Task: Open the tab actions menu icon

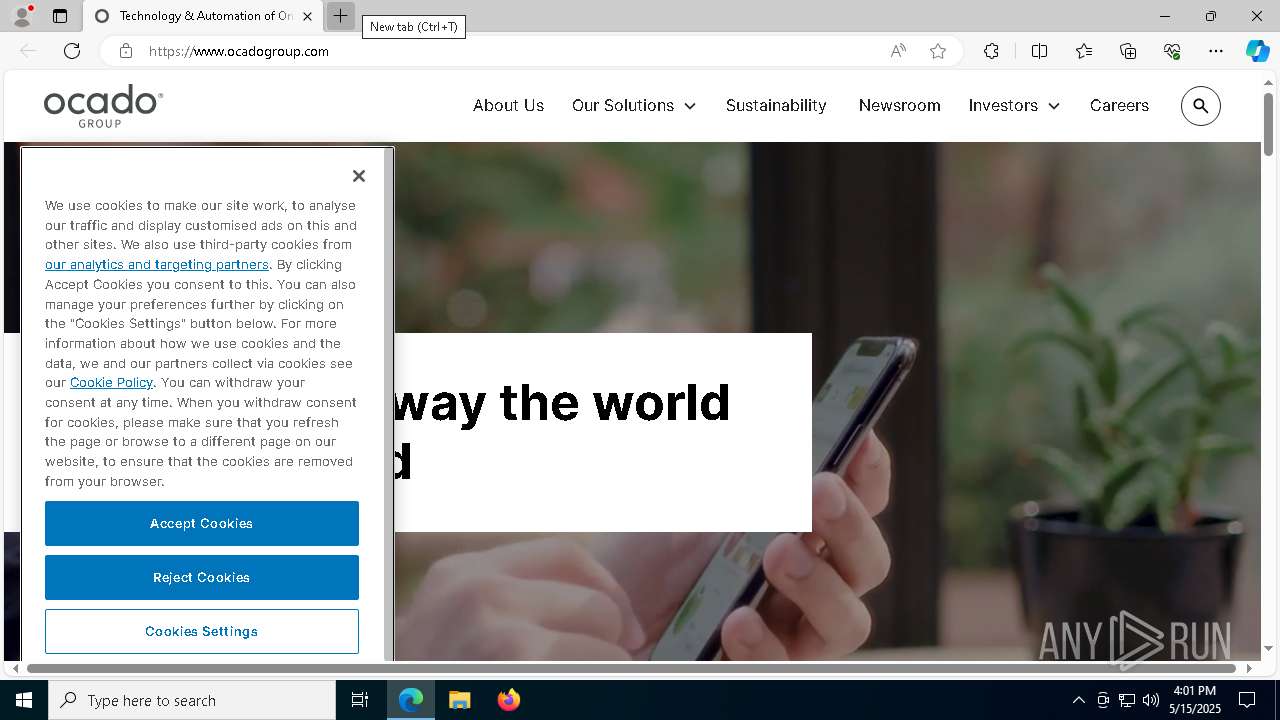Action: click(60, 16)
